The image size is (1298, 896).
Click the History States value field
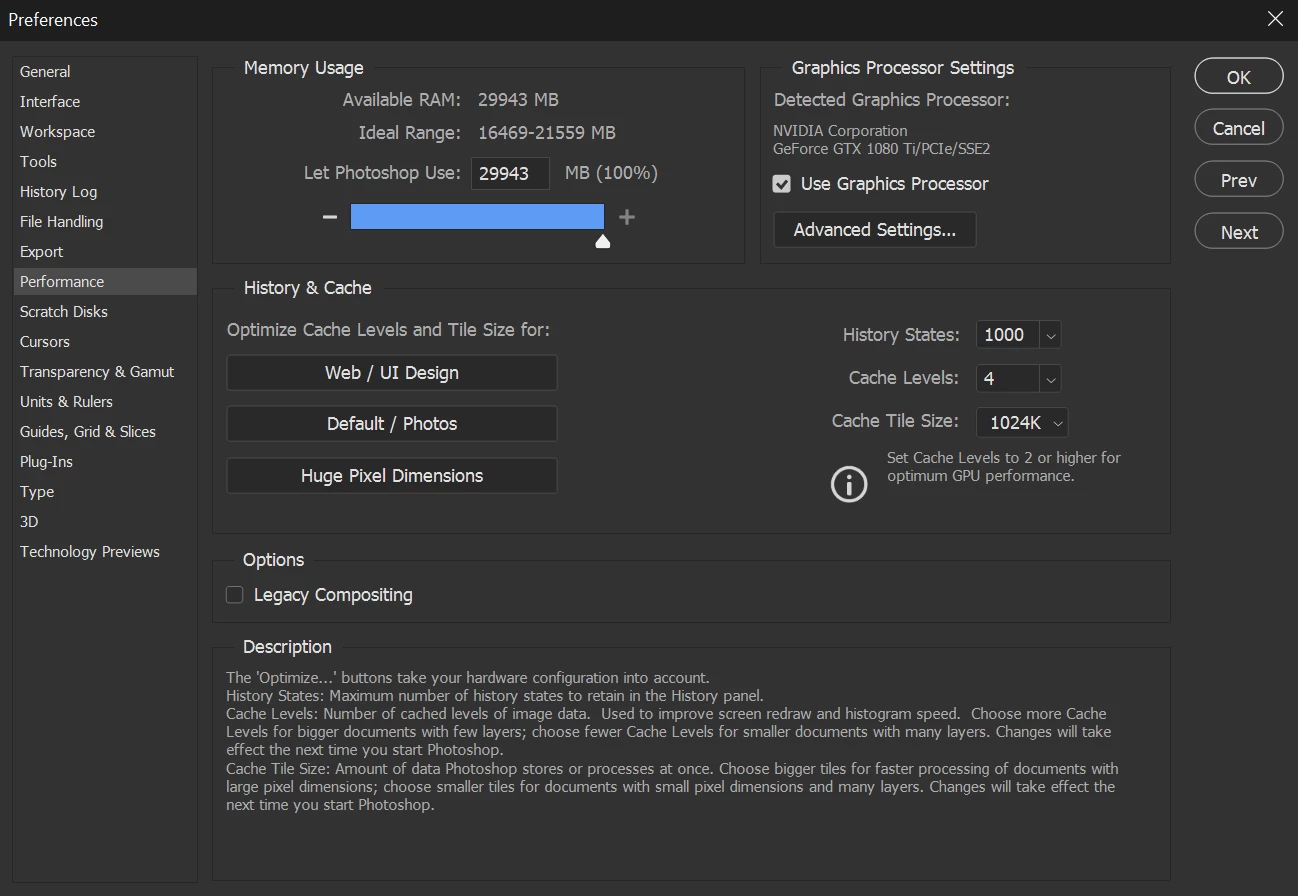coord(1009,336)
